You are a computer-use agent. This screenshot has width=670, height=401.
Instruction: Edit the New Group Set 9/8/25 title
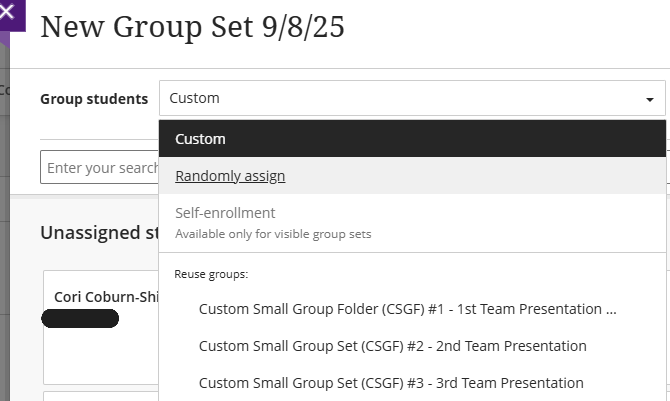point(192,27)
